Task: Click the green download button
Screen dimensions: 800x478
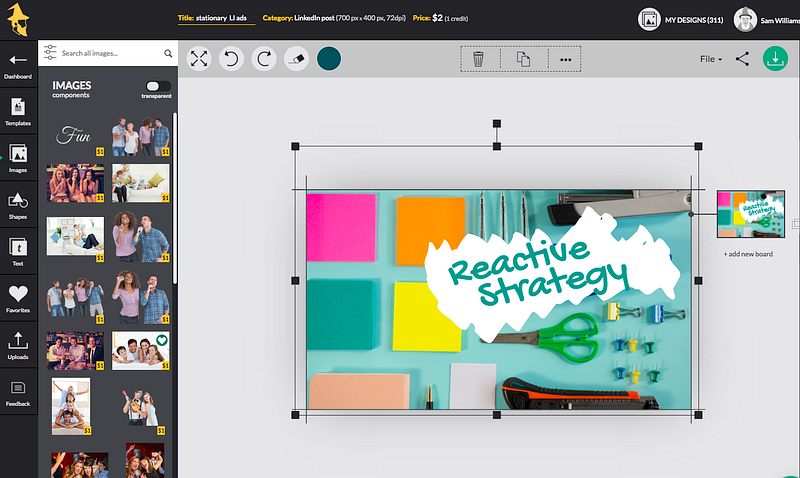Action: click(775, 59)
